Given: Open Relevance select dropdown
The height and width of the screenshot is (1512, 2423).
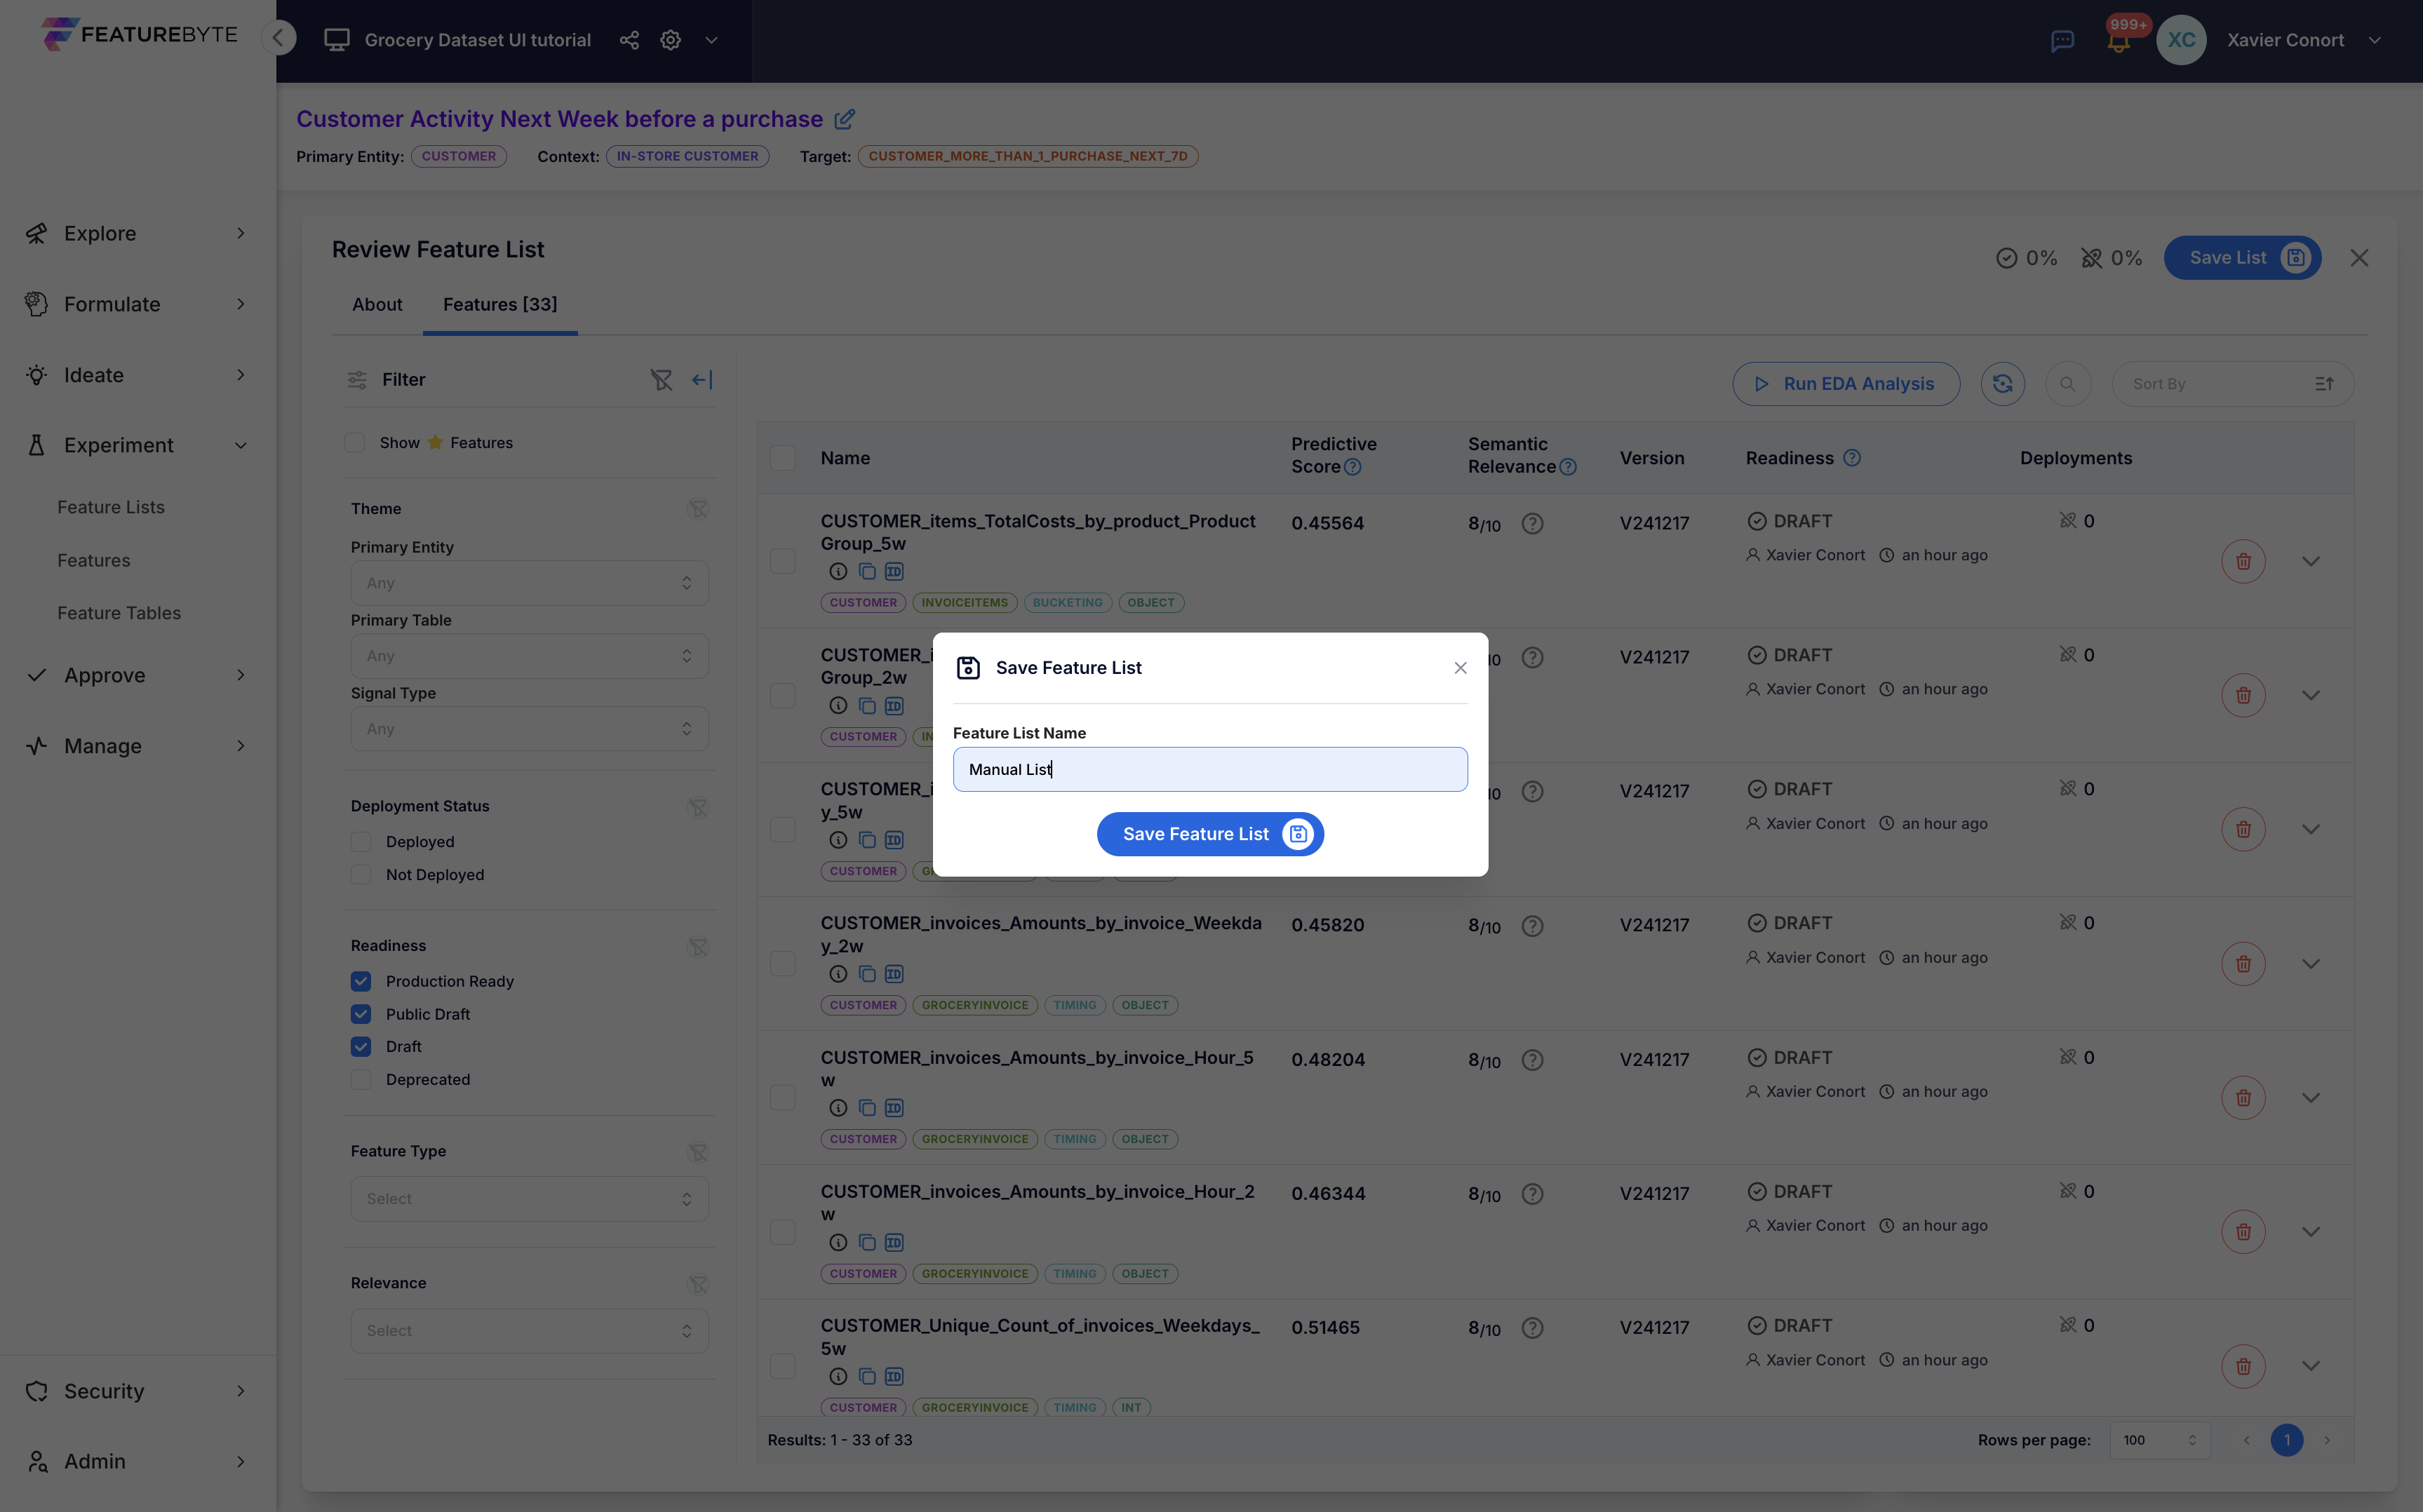Looking at the screenshot, I should pos(529,1331).
